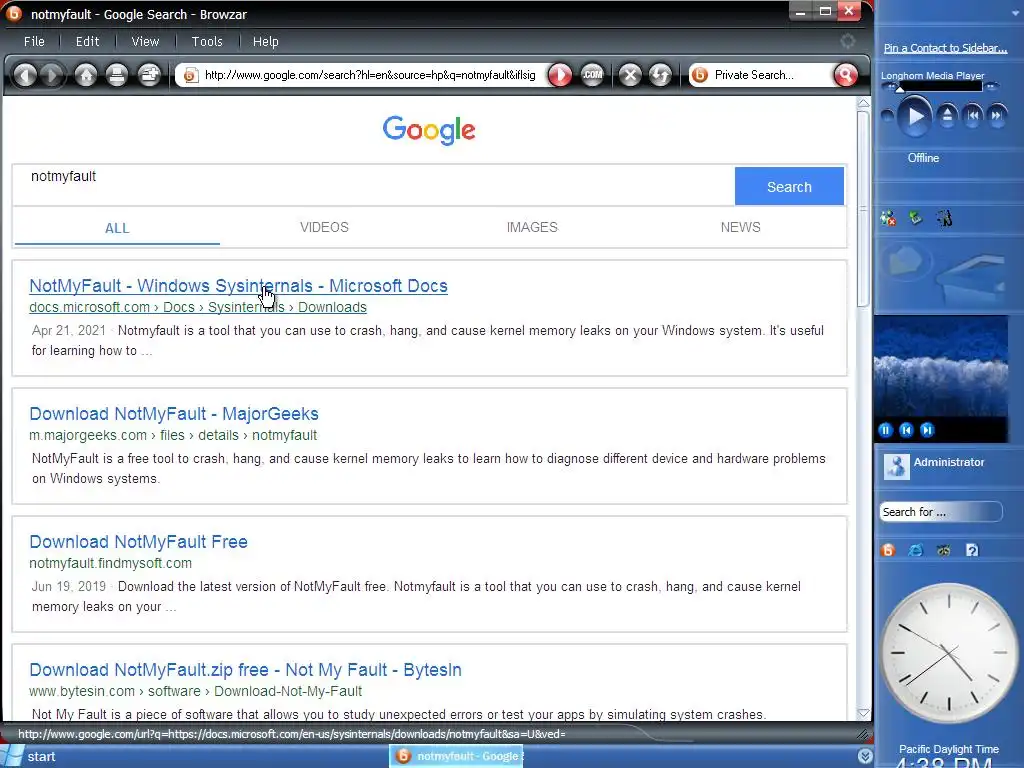The image size is (1024, 768).
Task: Show next slideshow picture
Action: [927, 430]
